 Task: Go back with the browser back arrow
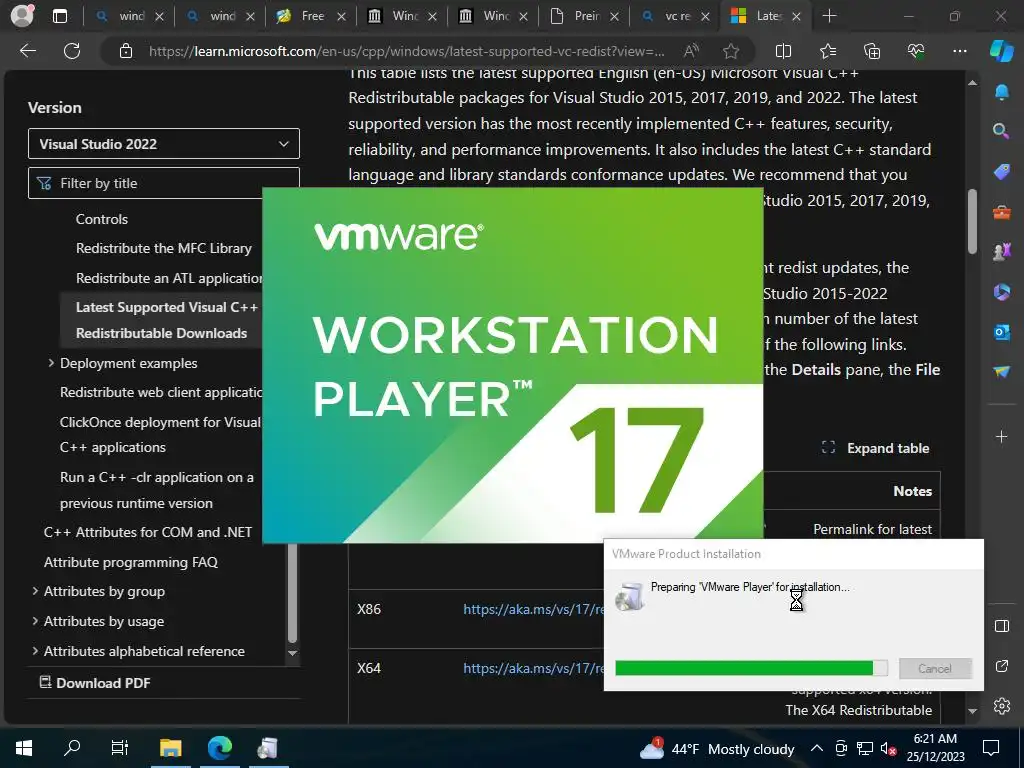pos(27,51)
